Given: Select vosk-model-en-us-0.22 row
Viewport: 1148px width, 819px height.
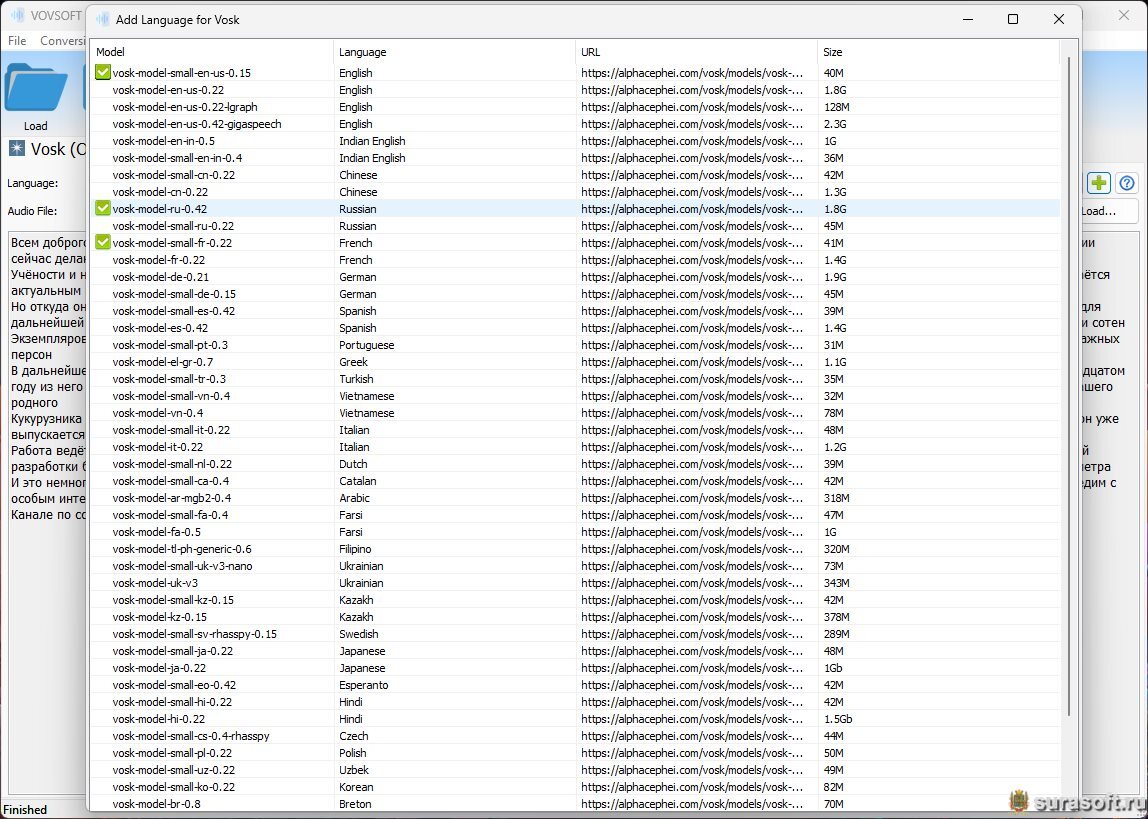Looking at the screenshot, I should 575,90.
